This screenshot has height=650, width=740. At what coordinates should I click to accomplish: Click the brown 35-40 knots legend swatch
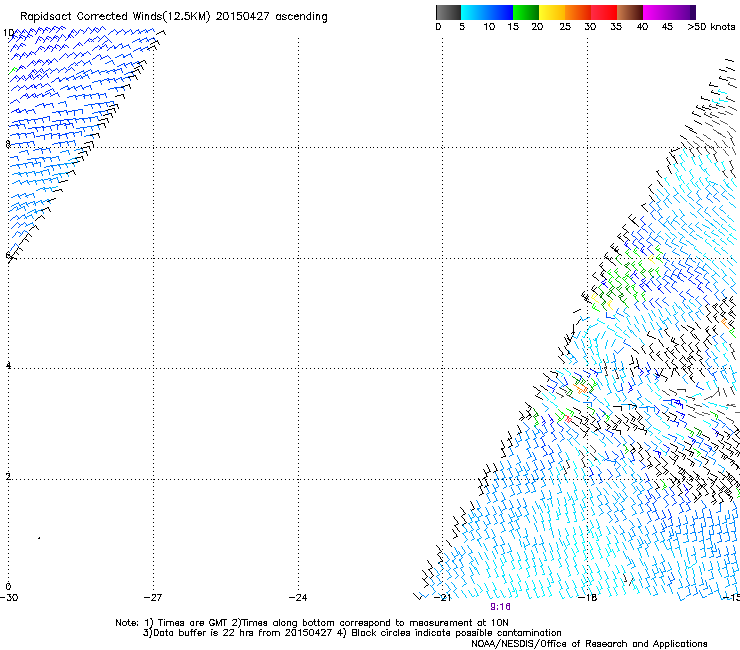click(x=630, y=12)
